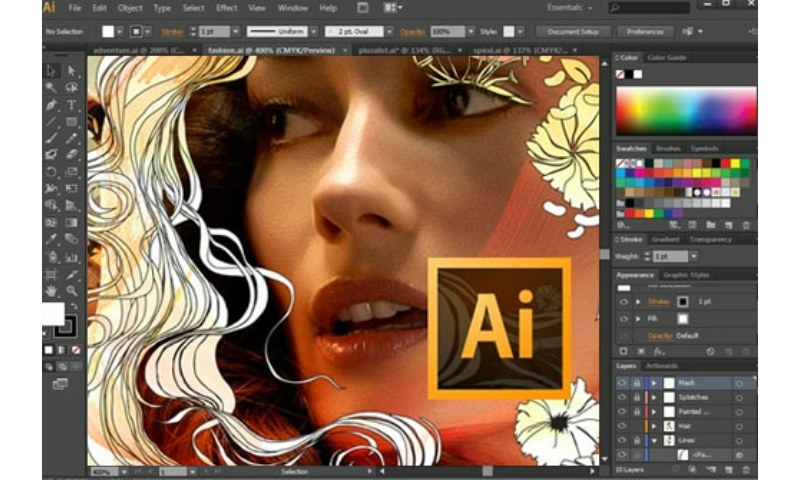The image size is (800, 480).
Task: Open the Effect menu
Action: point(227,8)
